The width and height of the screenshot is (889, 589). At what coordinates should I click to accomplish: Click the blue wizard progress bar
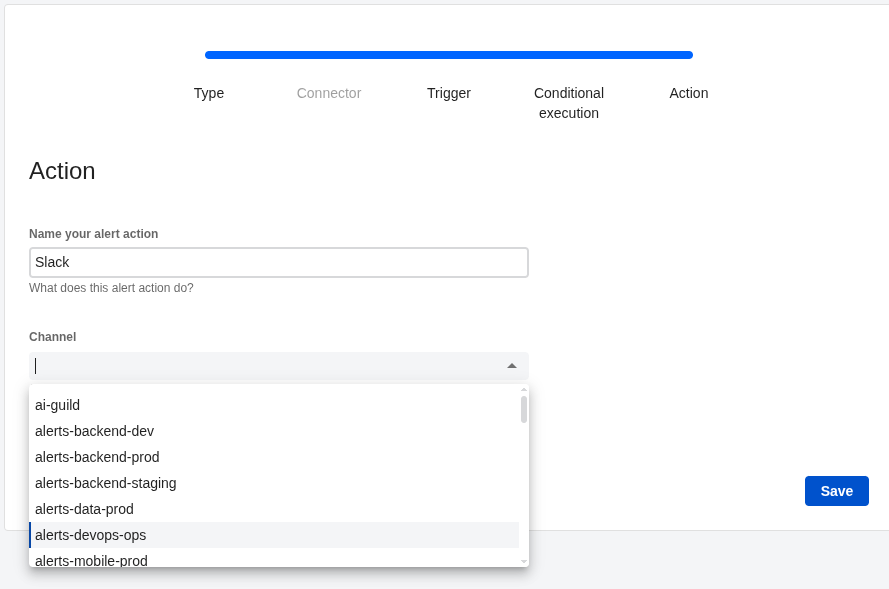(x=449, y=55)
